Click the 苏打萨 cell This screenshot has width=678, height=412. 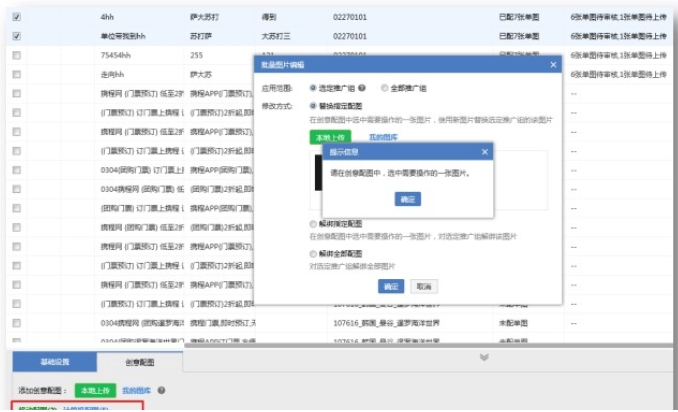[x=201, y=36]
